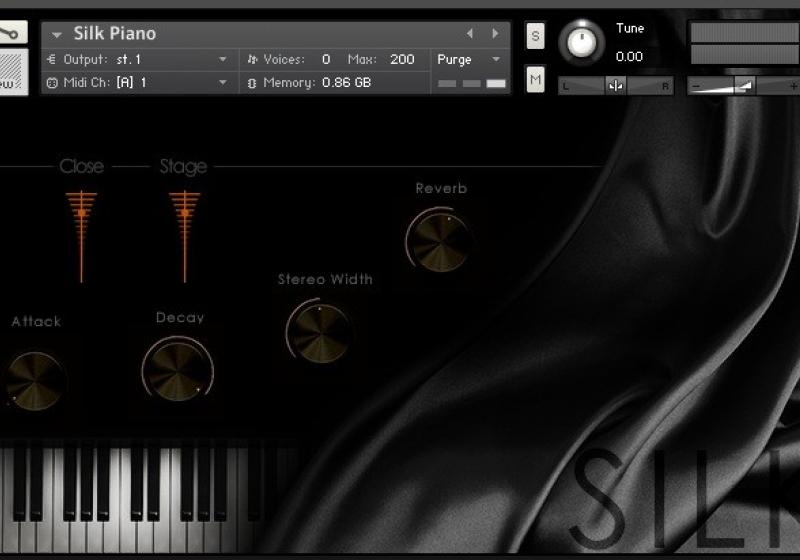This screenshot has height=560, width=800.
Task: Click the Decay knob
Action: point(178,371)
